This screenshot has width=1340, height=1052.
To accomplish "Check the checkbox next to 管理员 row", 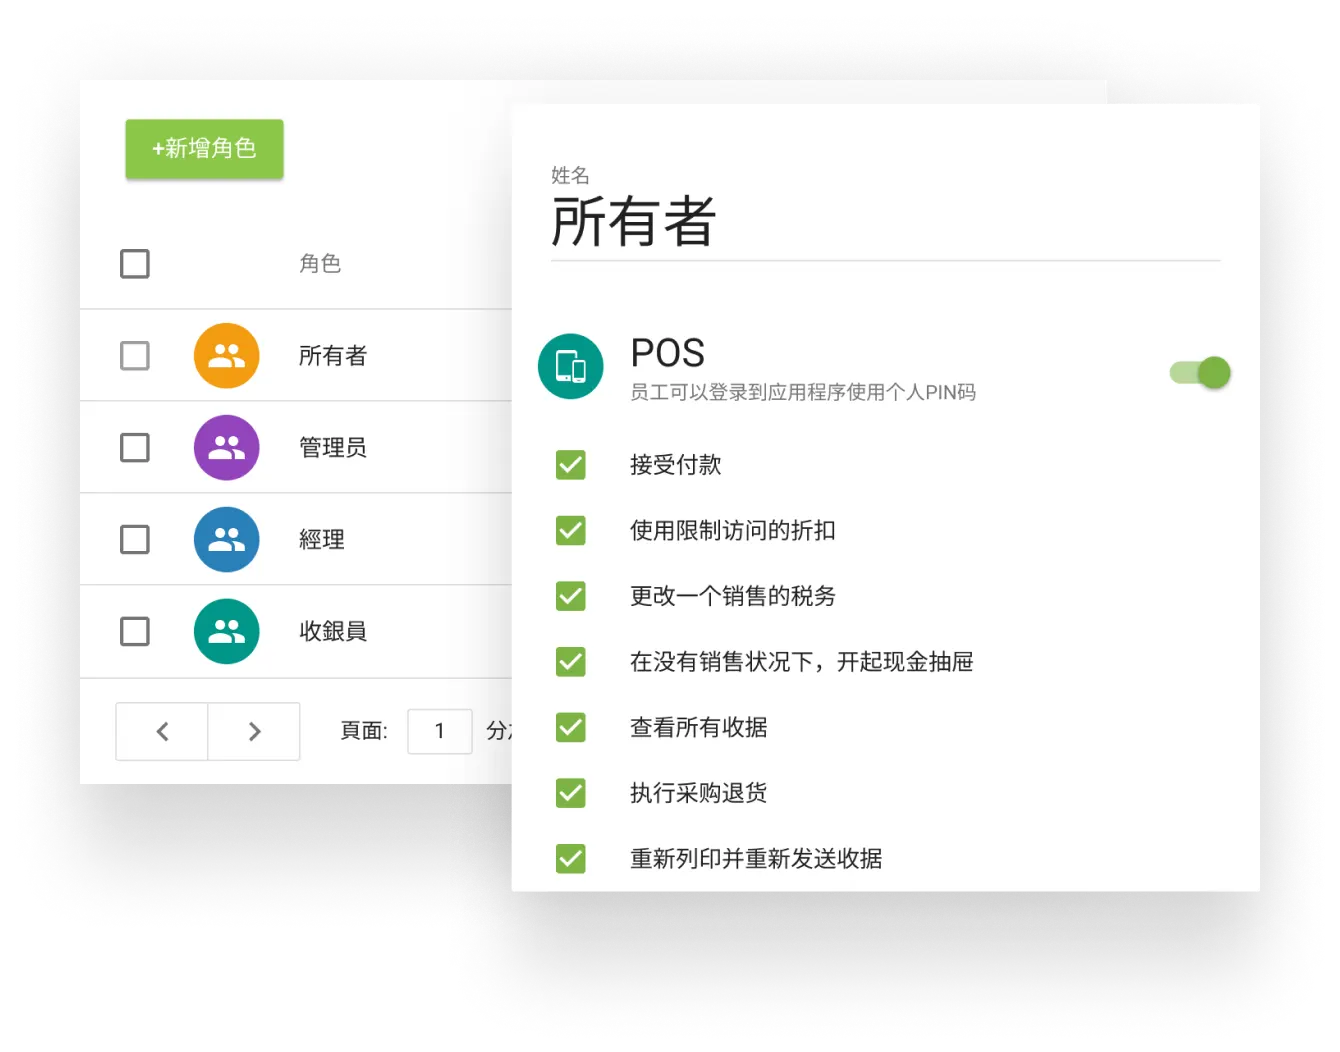I will tap(134, 448).
